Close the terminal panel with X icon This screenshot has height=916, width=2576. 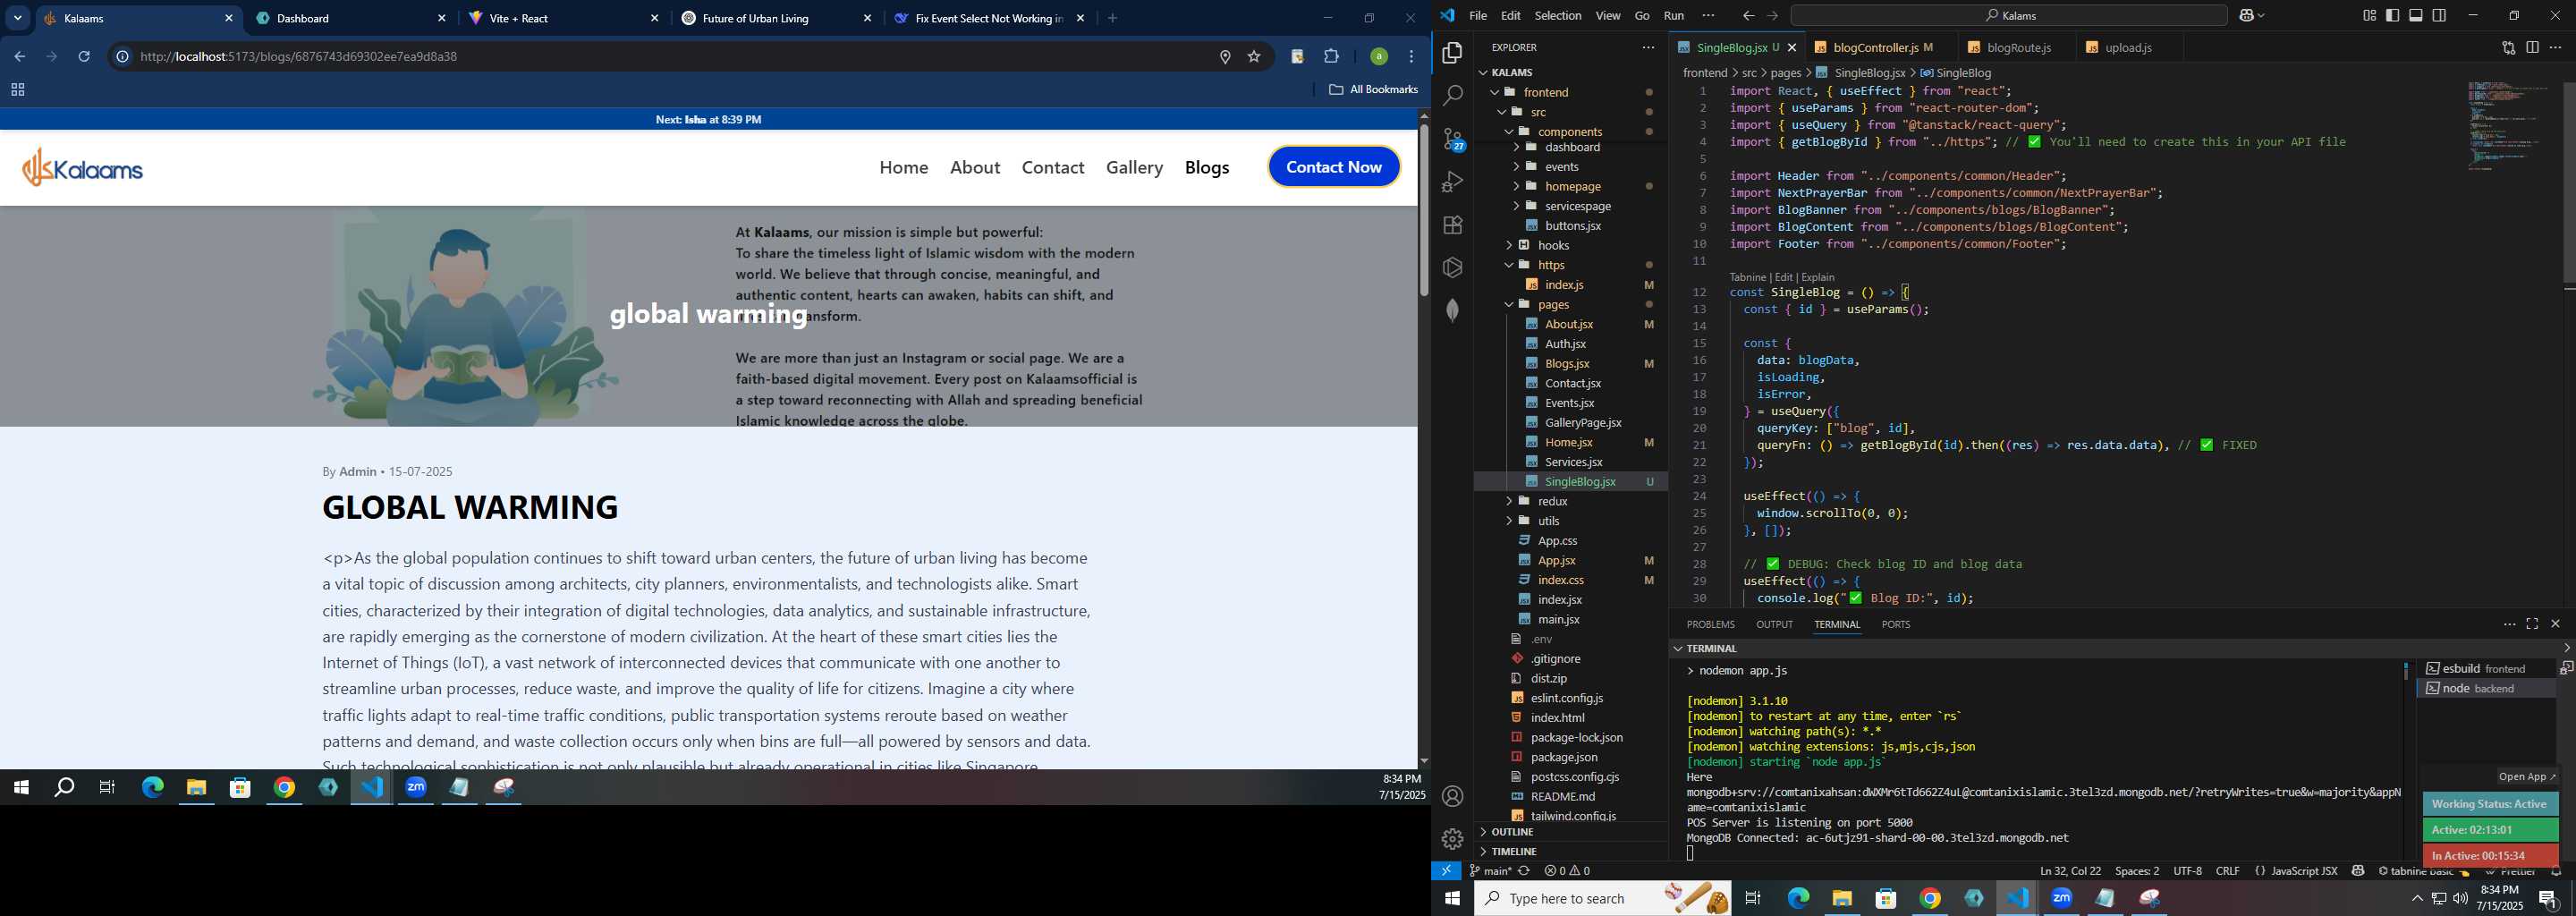2555,624
